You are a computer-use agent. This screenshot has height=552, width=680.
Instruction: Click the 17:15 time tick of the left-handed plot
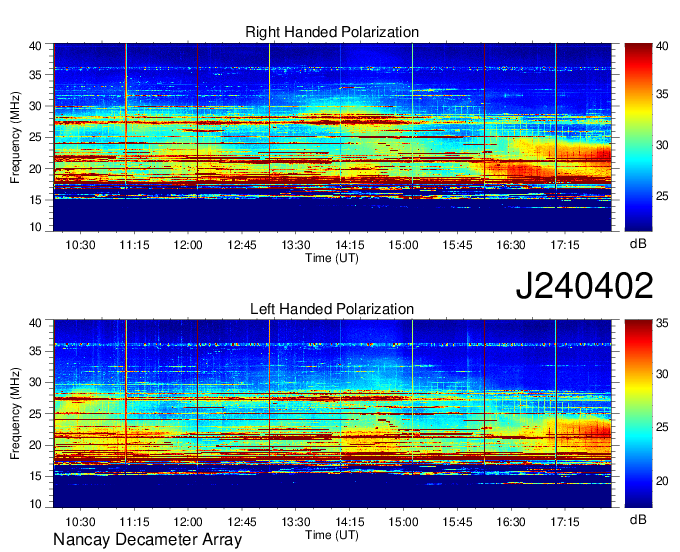[565, 521]
